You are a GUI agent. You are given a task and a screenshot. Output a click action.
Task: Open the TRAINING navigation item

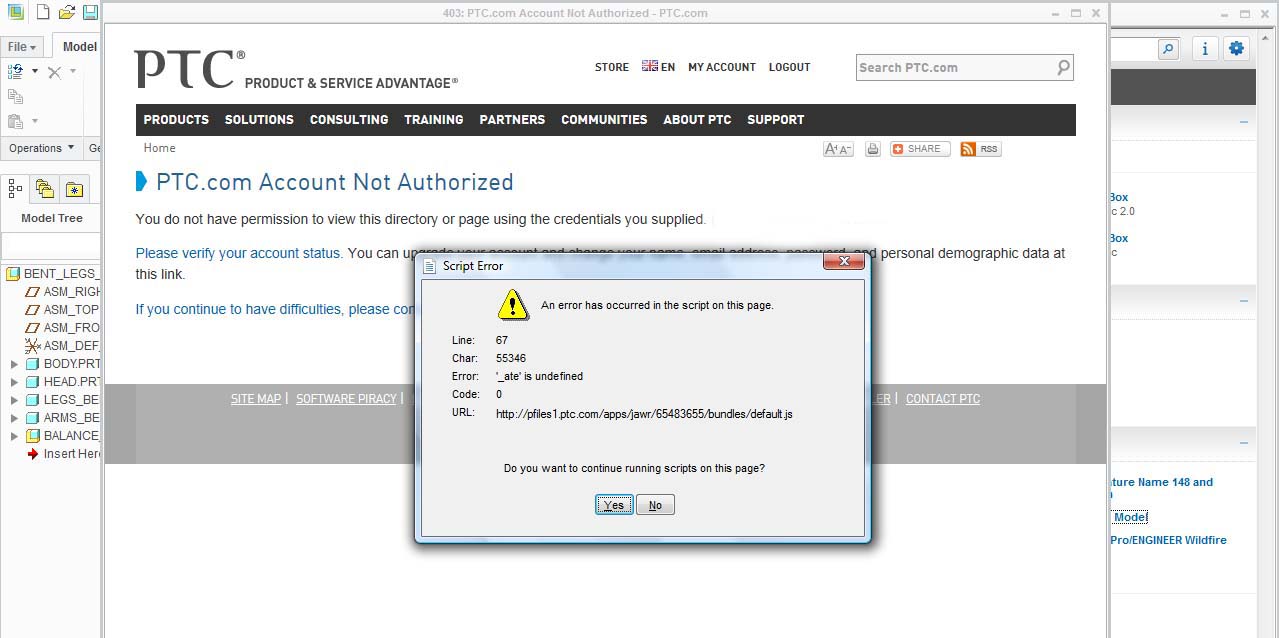tap(434, 119)
